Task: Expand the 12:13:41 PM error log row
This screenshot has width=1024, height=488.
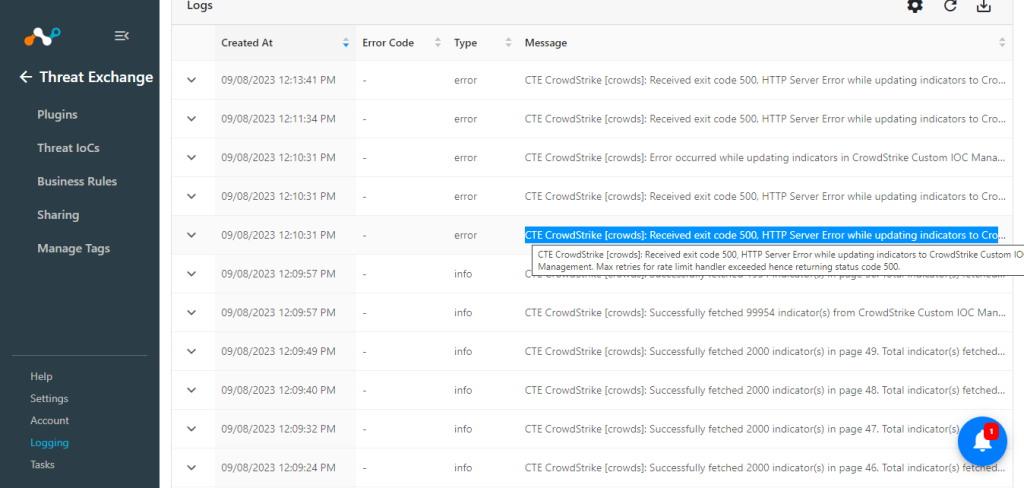Action: 191,80
